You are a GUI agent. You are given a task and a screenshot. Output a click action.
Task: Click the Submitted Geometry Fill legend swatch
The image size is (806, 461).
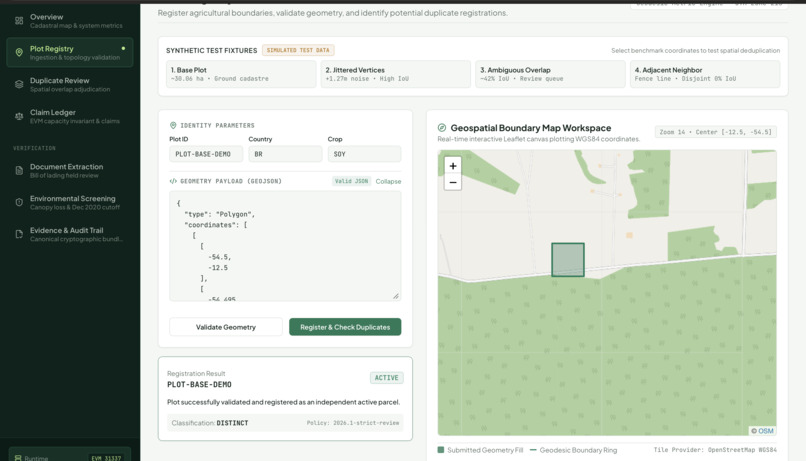[x=441, y=450]
